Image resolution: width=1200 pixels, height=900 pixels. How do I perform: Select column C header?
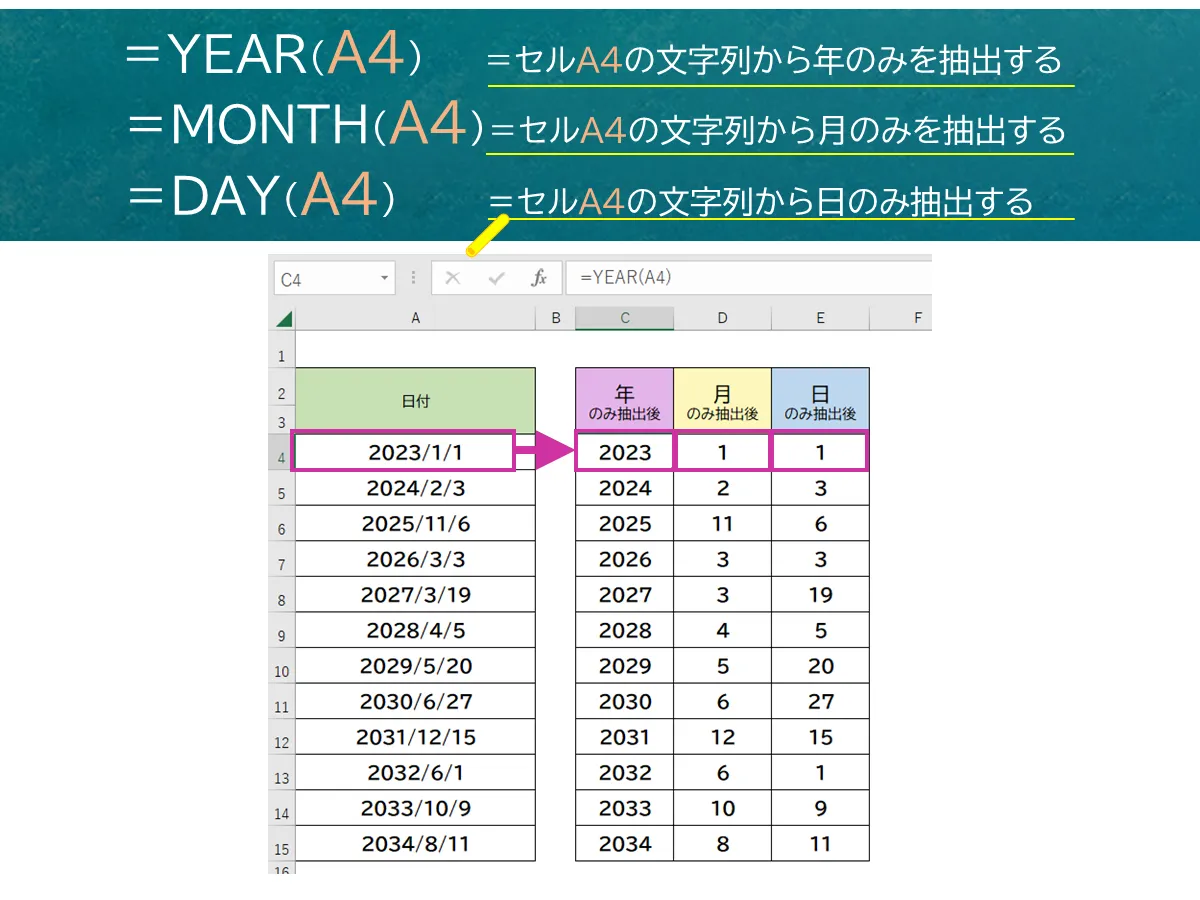click(624, 317)
